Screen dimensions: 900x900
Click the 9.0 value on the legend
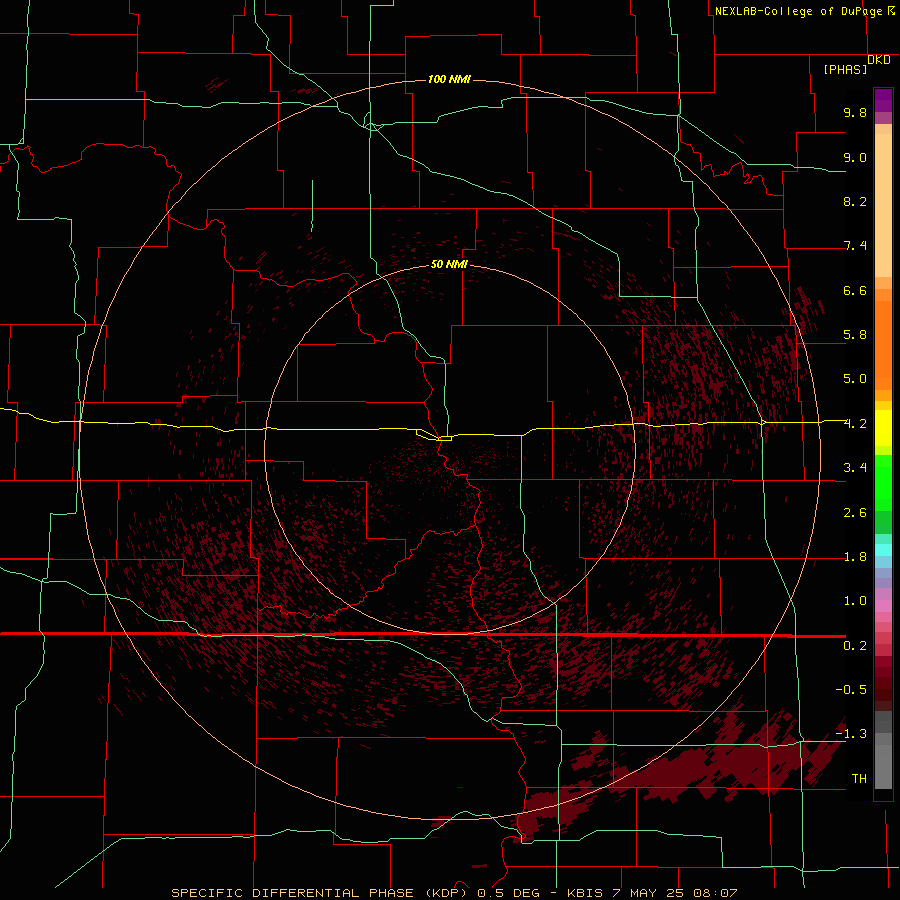(855, 157)
